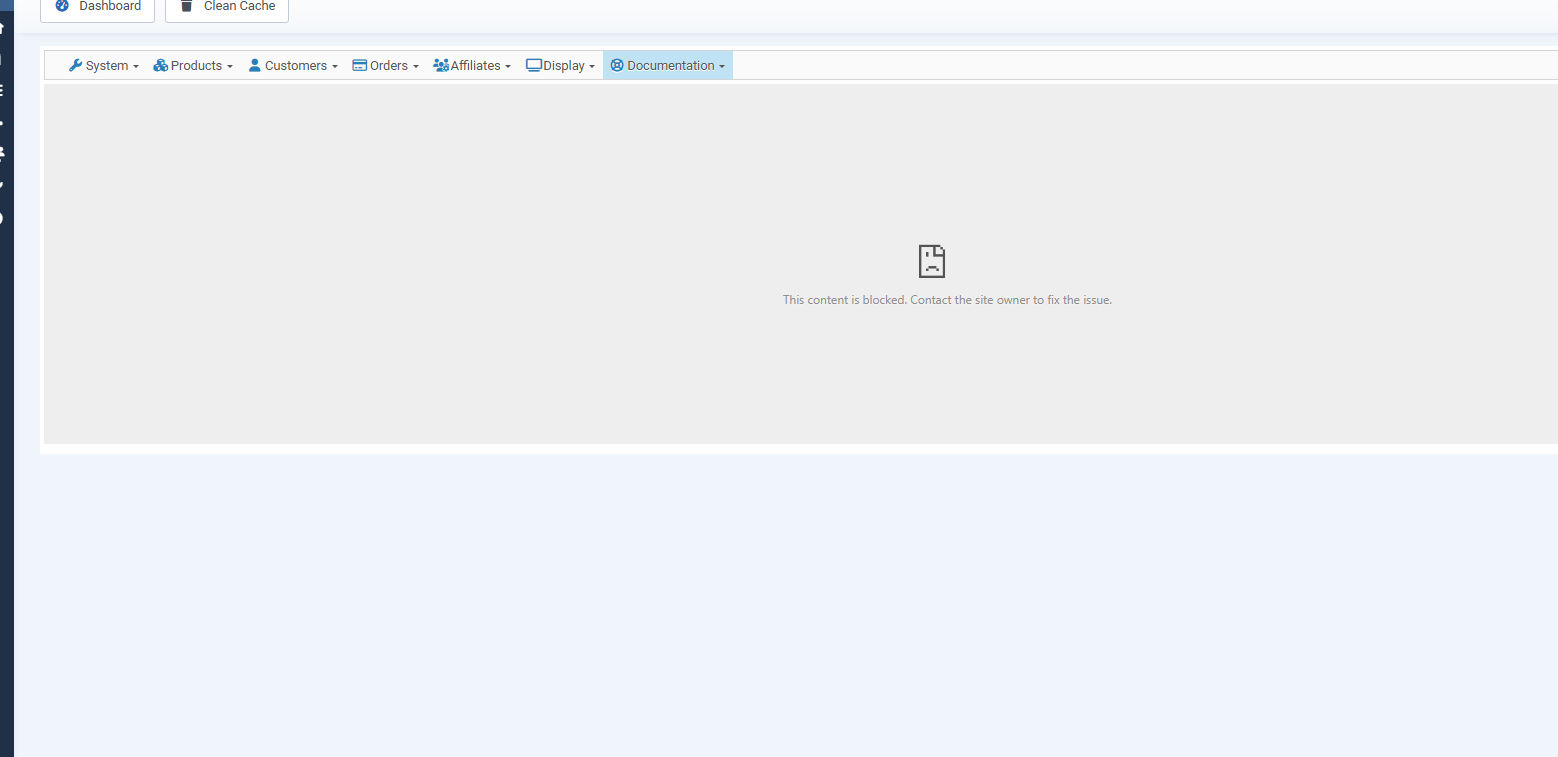Open the Display menu label
1558x757 pixels.
[x=564, y=65]
